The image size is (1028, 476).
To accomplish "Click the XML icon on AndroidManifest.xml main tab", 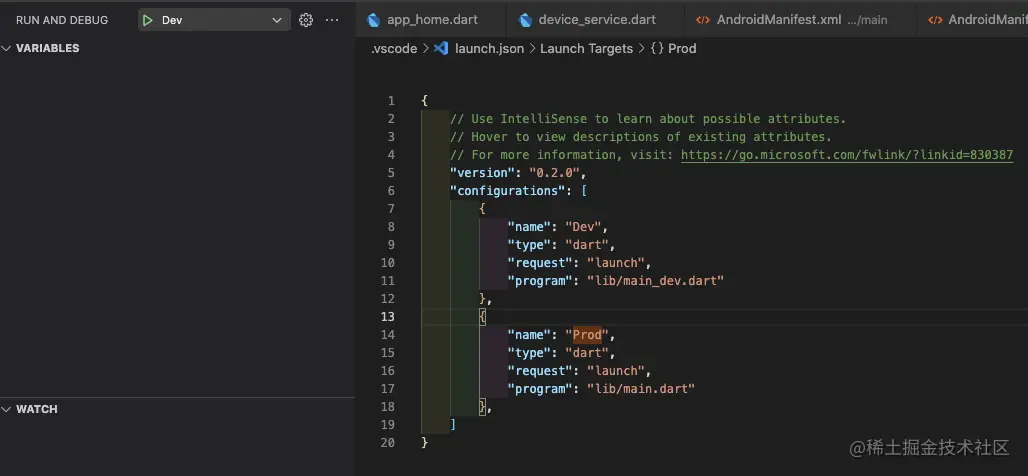I will pyautogui.click(x=703, y=20).
